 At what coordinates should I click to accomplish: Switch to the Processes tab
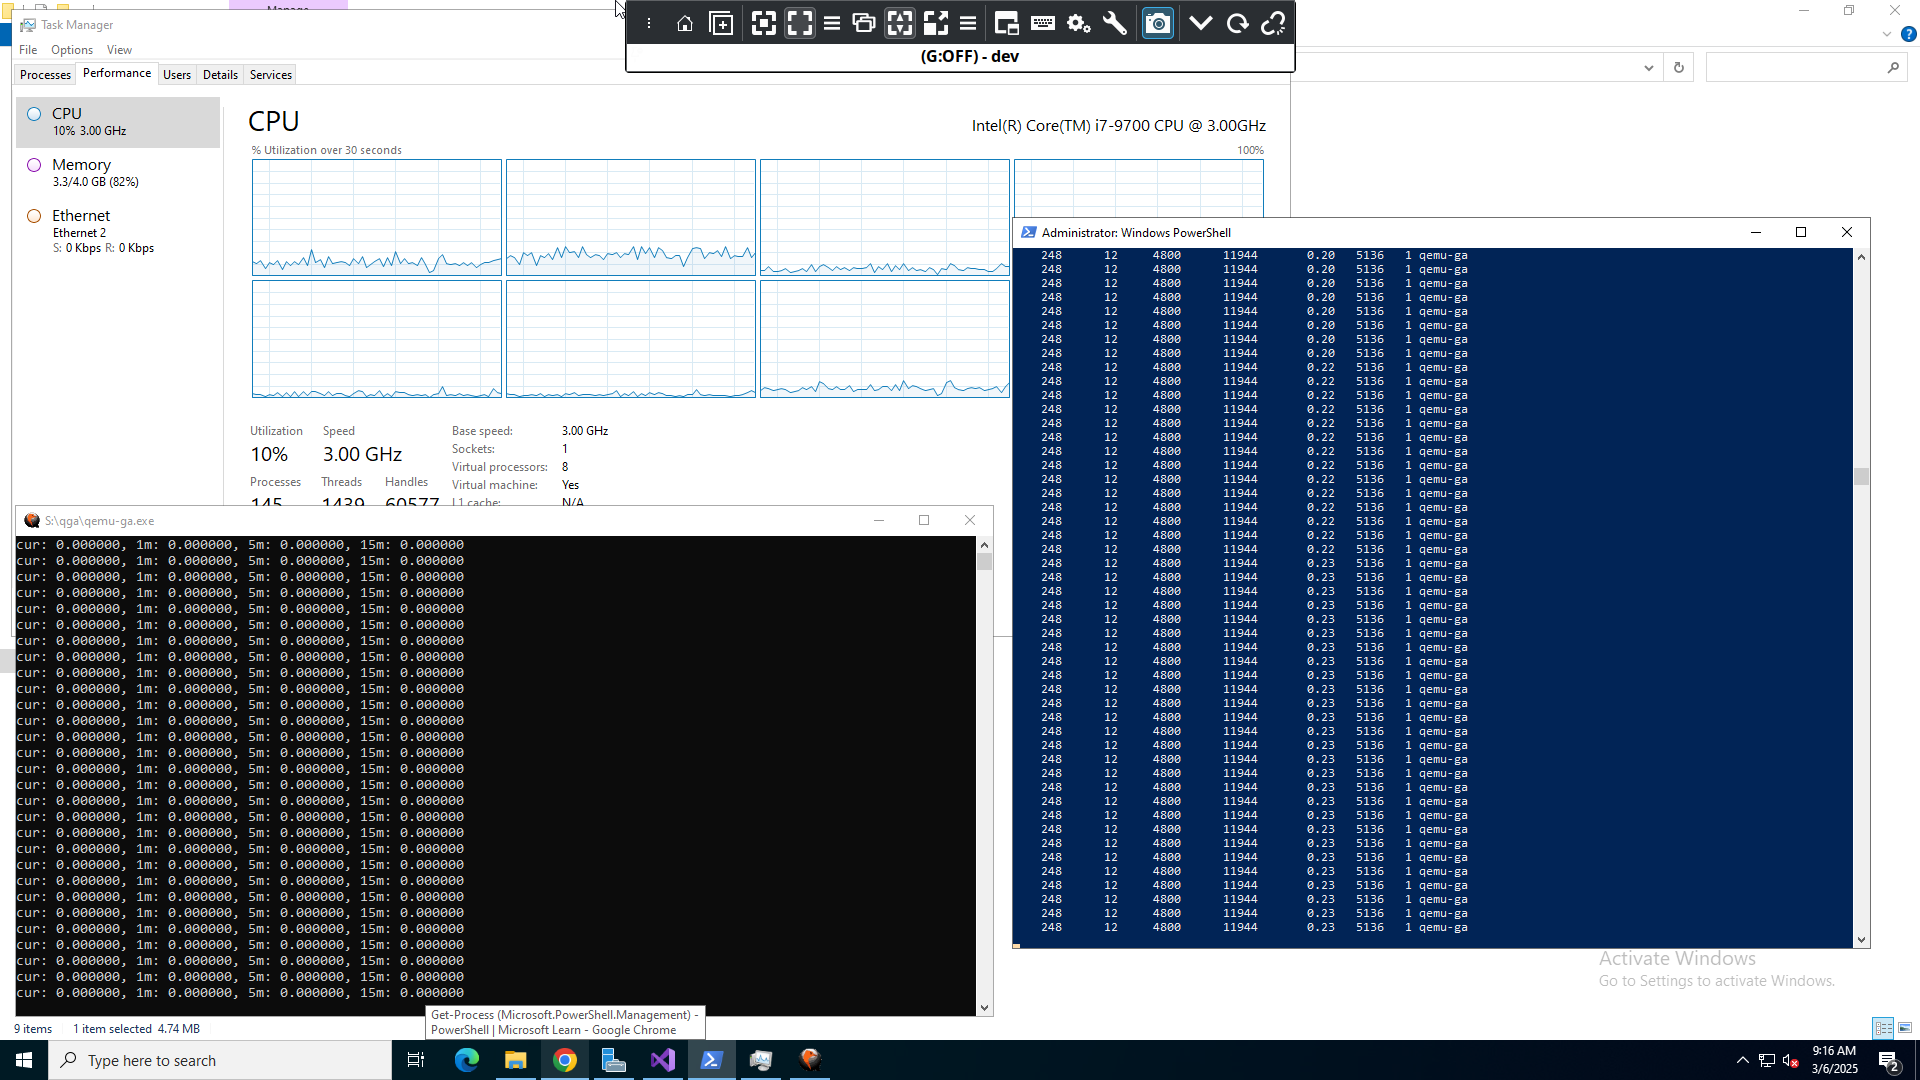pyautogui.click(x=45, y=75)
